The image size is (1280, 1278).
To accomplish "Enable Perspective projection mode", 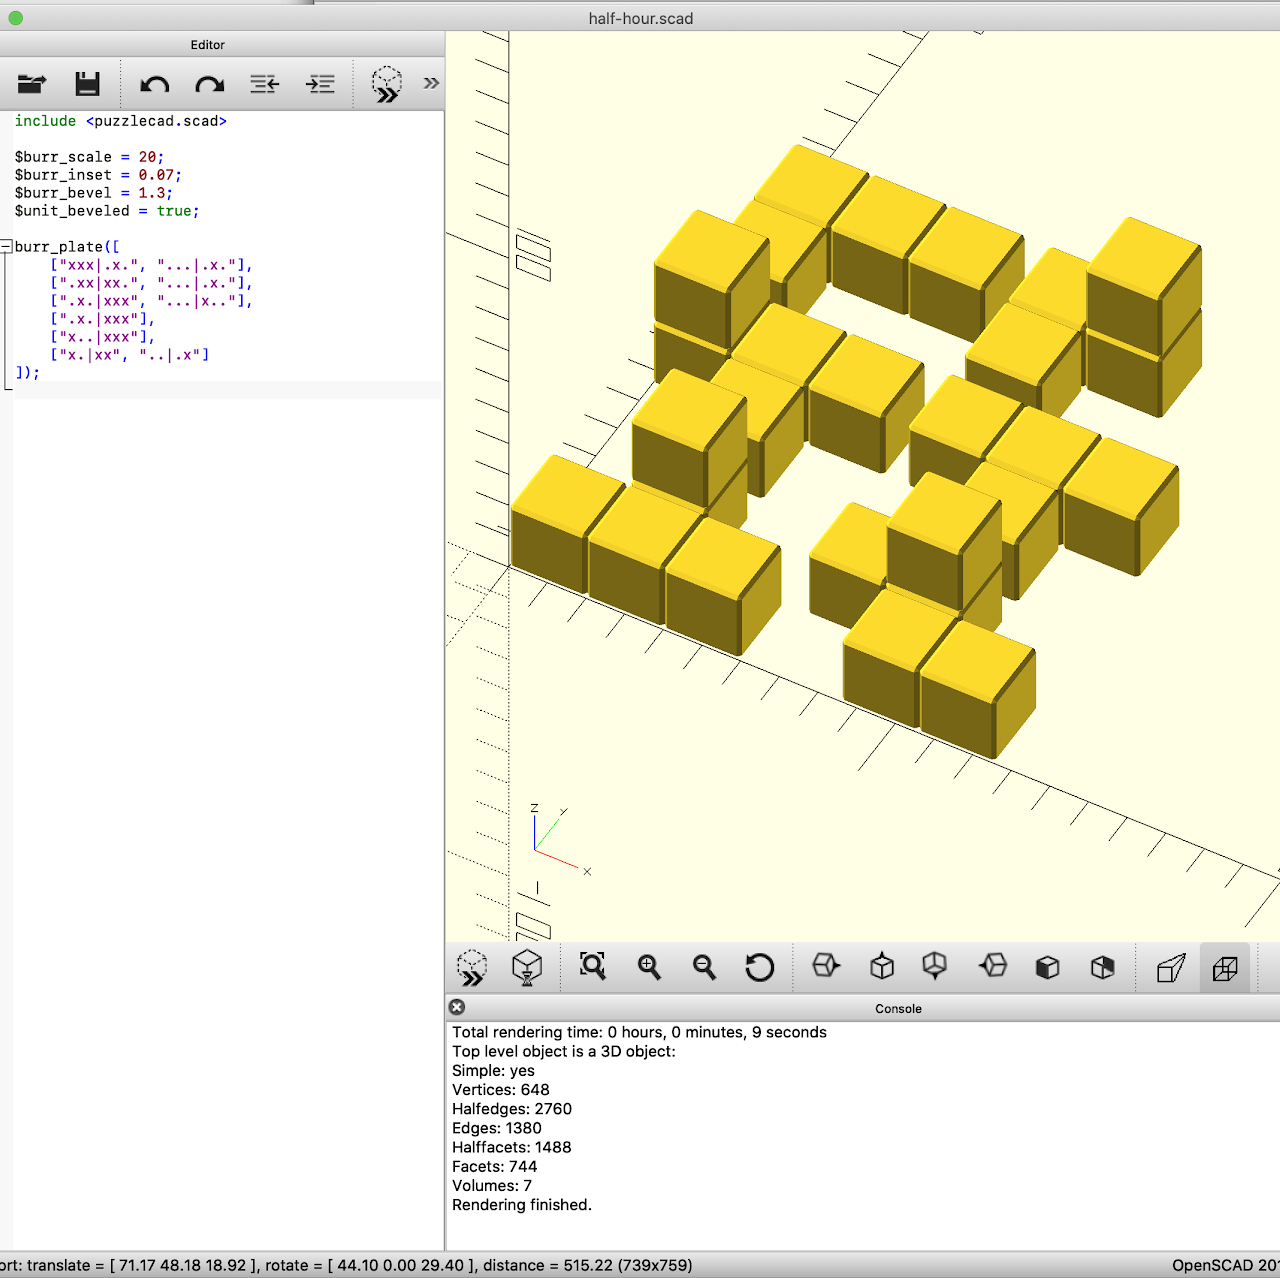I will [x=1170, y=967].
